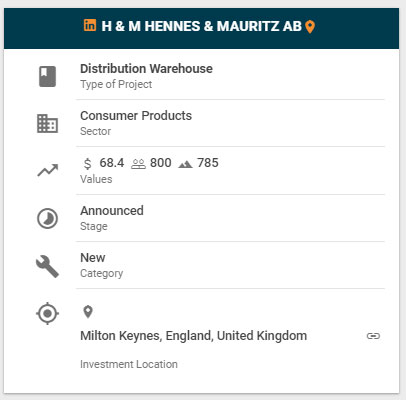Open the company's LinkedIn icon in header

[90, 25]
